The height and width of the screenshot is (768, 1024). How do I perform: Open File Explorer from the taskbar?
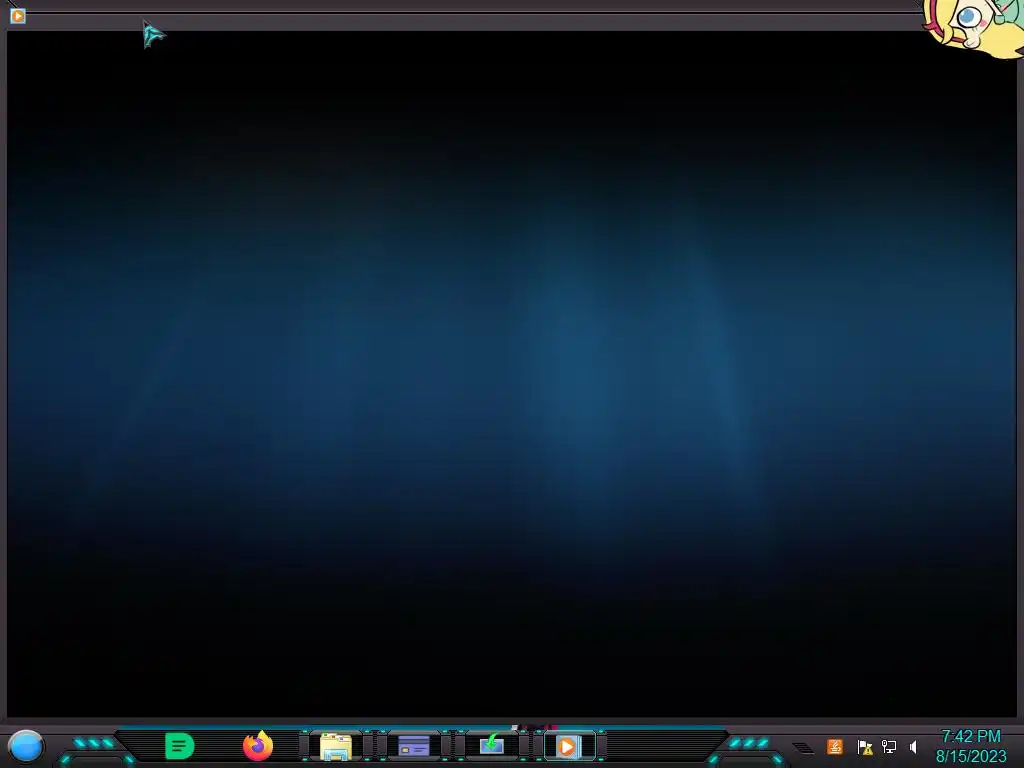[336, 746]
